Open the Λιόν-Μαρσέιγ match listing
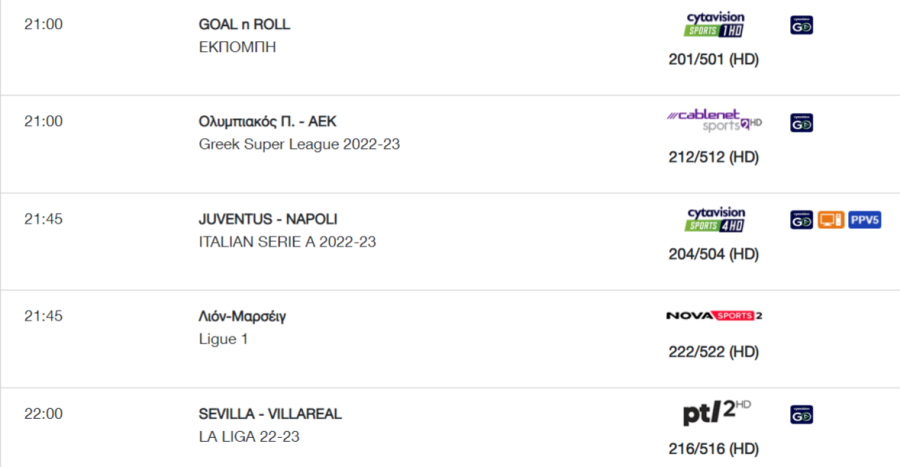This screenshot has height=467, width=900. click(x=242, y=317)
